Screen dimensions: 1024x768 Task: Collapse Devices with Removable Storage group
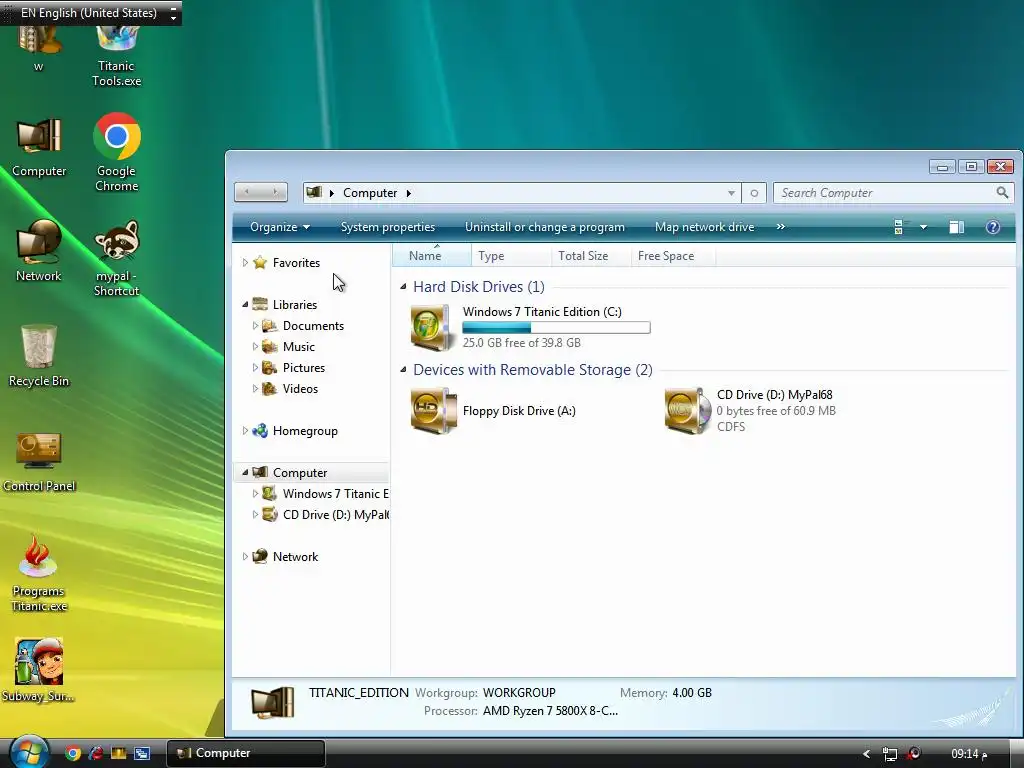(403, 370)
